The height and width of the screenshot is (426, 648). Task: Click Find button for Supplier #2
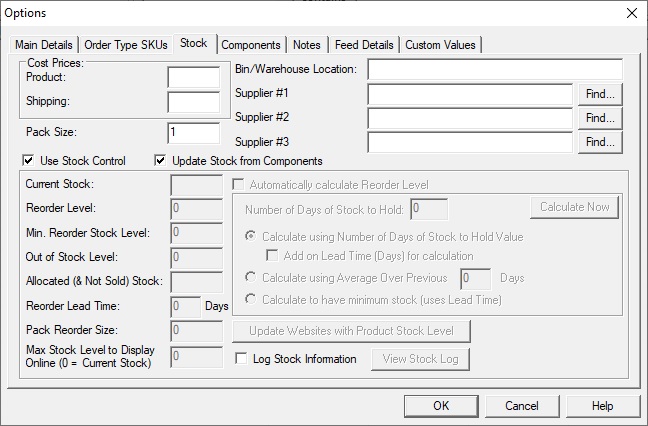(x=600, y=118)
